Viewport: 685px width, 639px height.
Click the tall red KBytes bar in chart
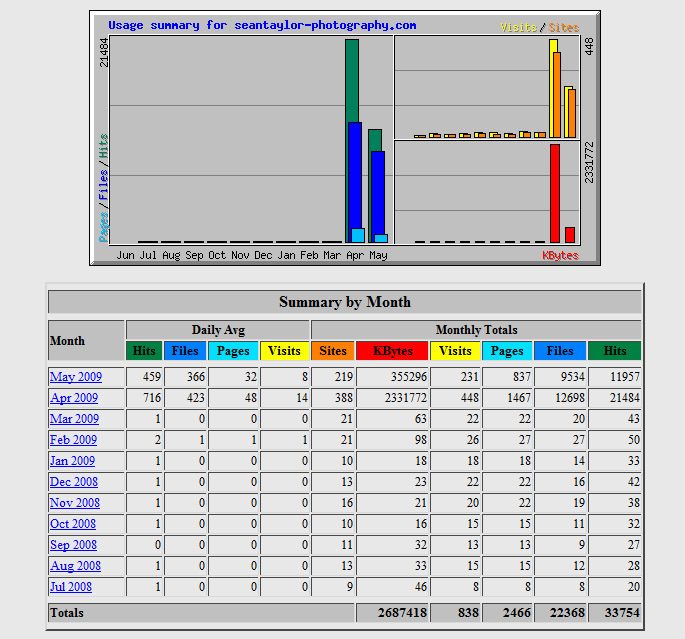(x=555, y=193)
